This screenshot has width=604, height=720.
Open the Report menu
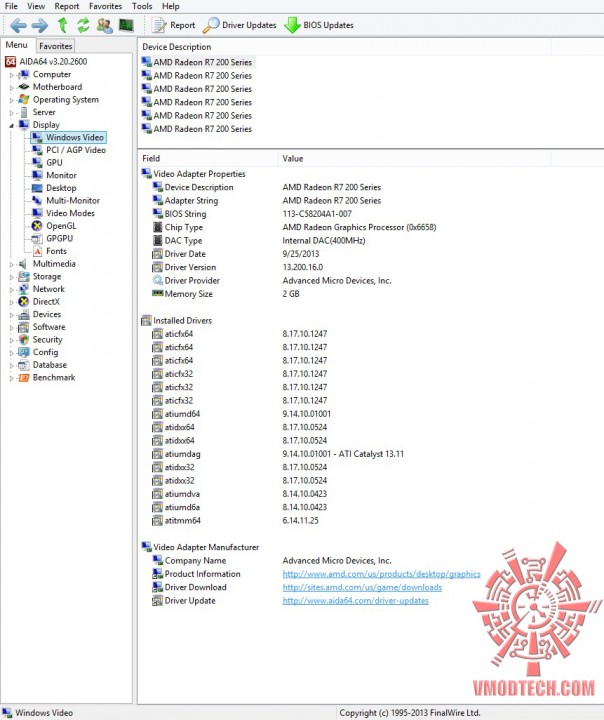(x=67, y=6)
